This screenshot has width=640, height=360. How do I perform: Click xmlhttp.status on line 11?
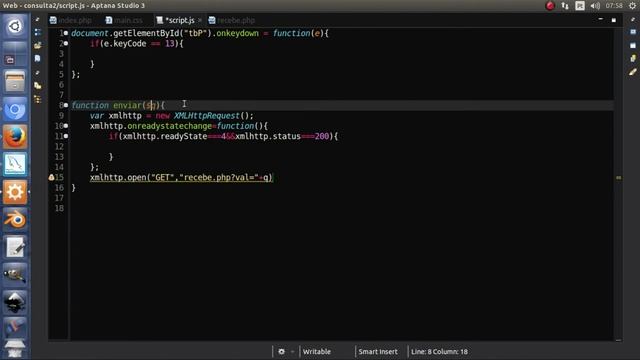(x=268, y=136)
